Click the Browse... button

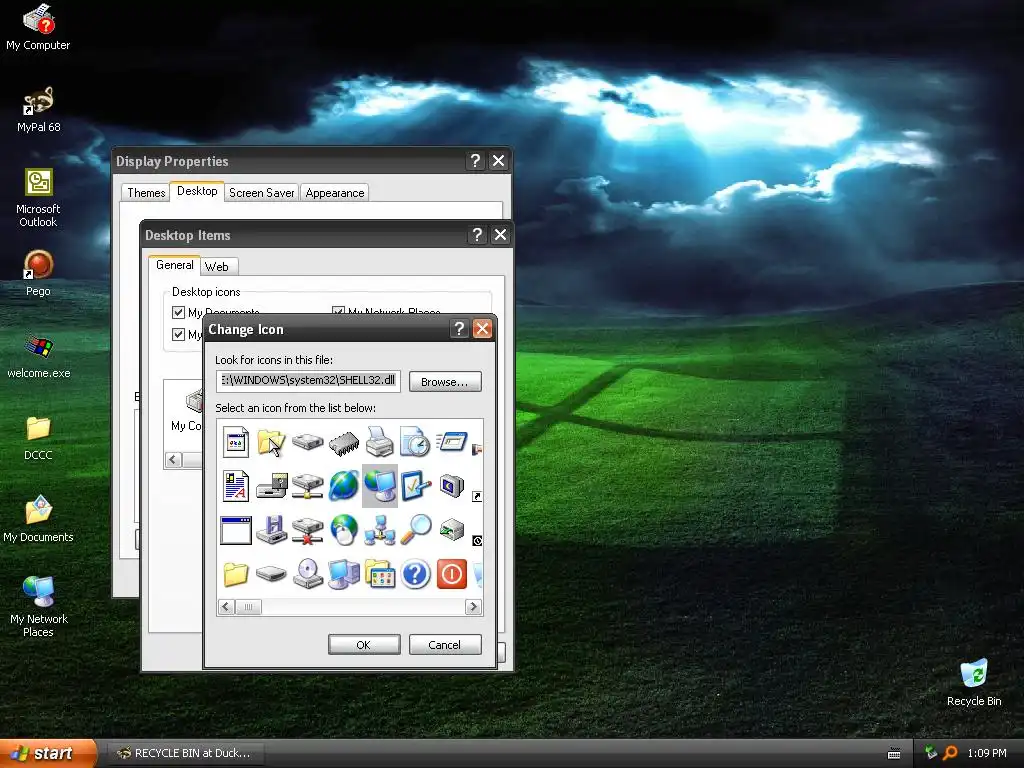click(x=445, y=381)
